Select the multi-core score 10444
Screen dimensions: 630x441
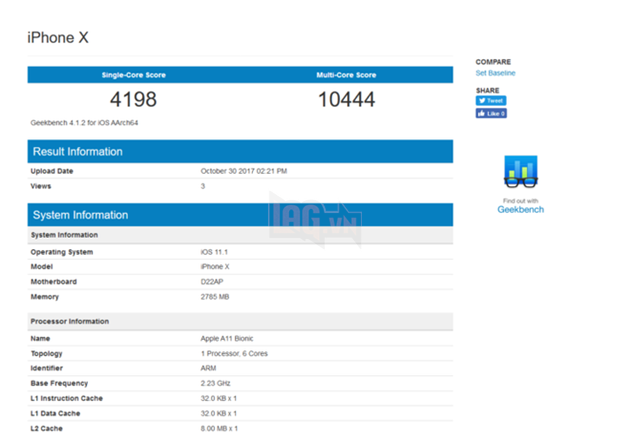coord(346,99)
